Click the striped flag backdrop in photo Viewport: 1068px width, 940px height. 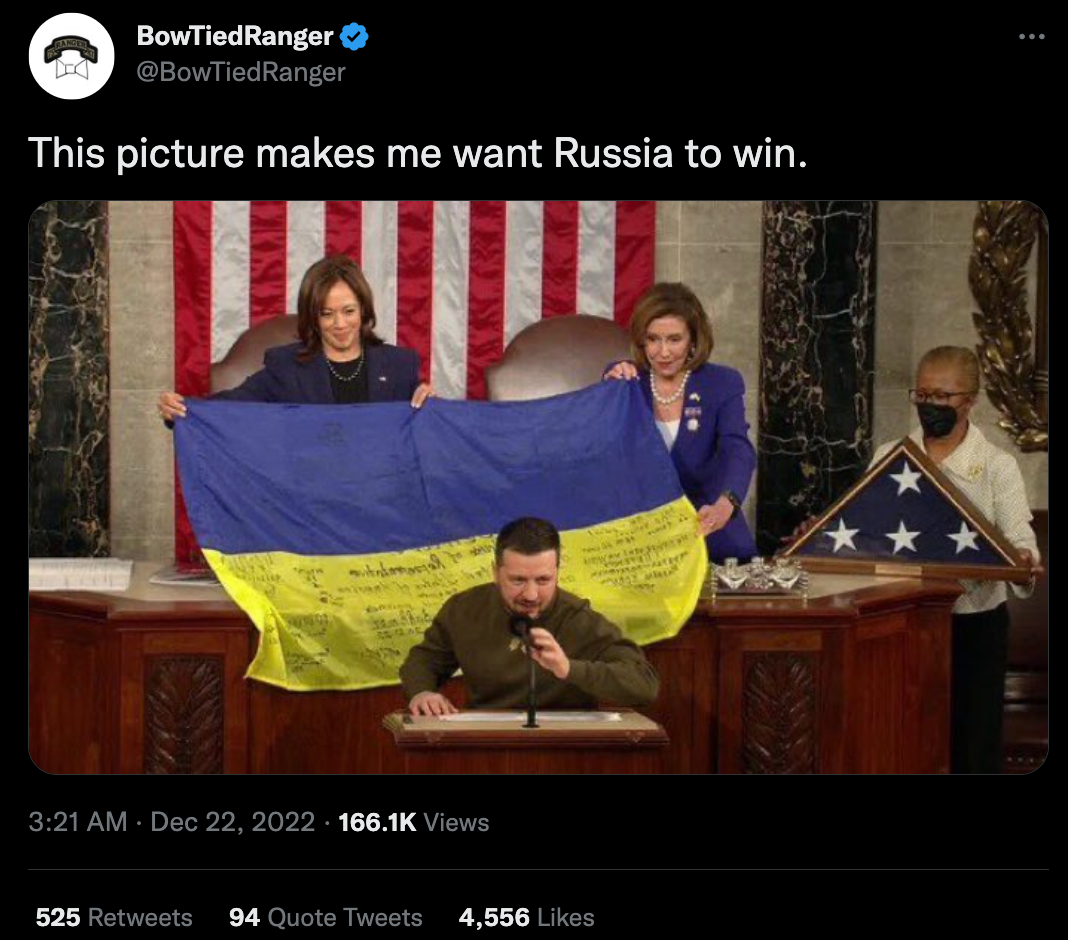coord(413,286)
